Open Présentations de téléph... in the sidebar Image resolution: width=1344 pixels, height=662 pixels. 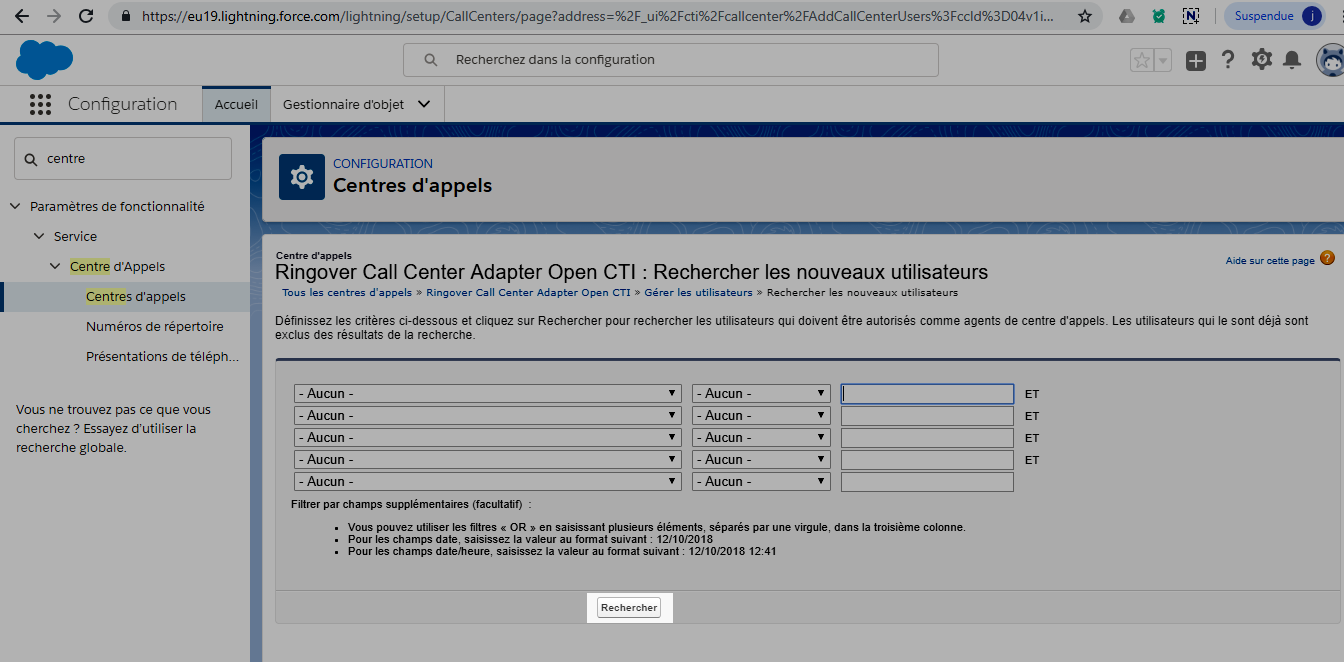click(x=163, y=356)
